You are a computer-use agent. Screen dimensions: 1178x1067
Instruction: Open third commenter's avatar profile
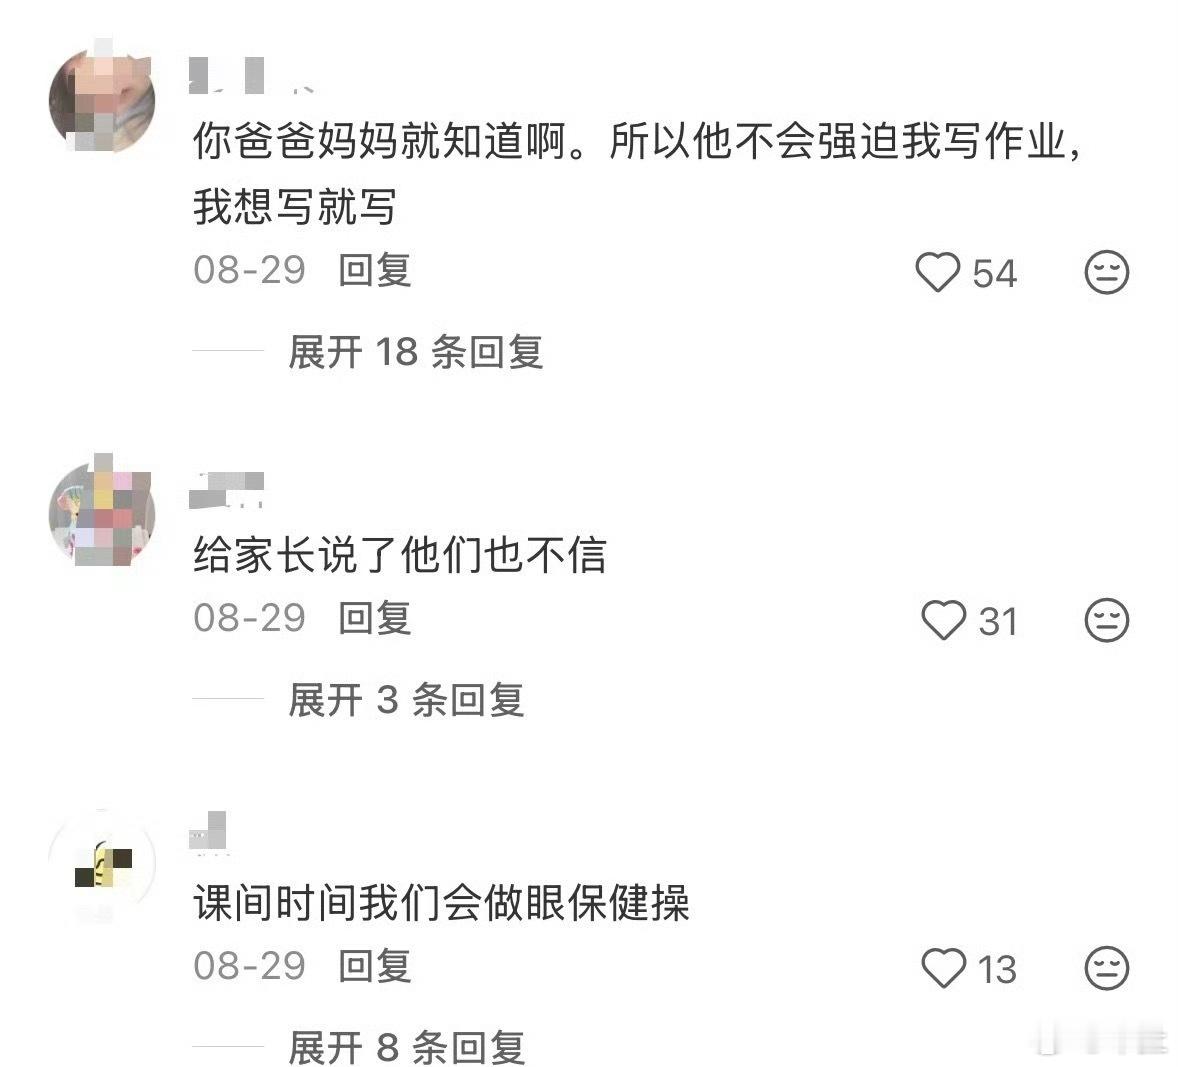(x=102, y=863)
